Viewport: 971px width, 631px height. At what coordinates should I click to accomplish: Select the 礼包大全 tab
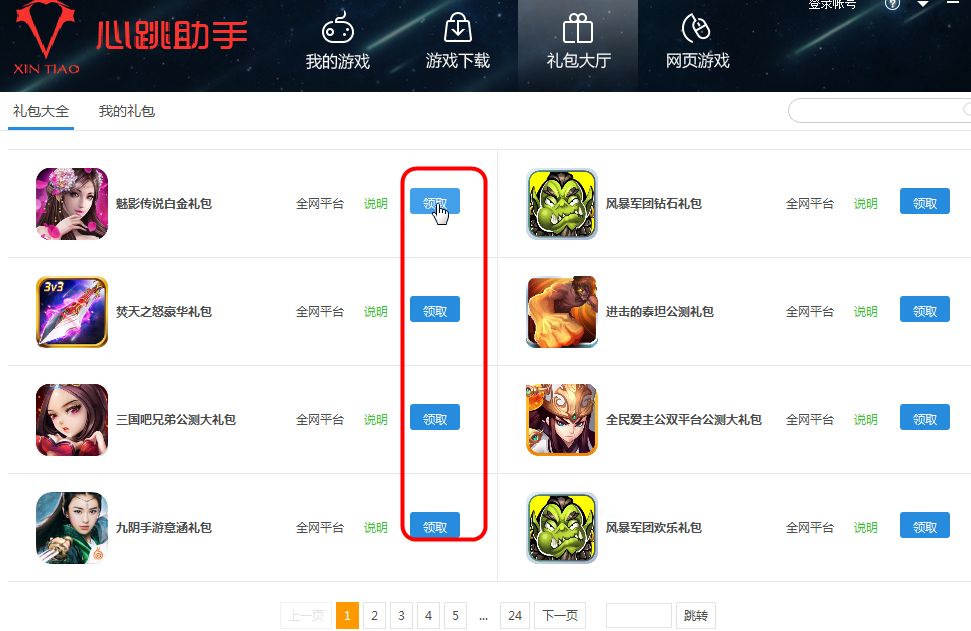click(x=41, y=111)
